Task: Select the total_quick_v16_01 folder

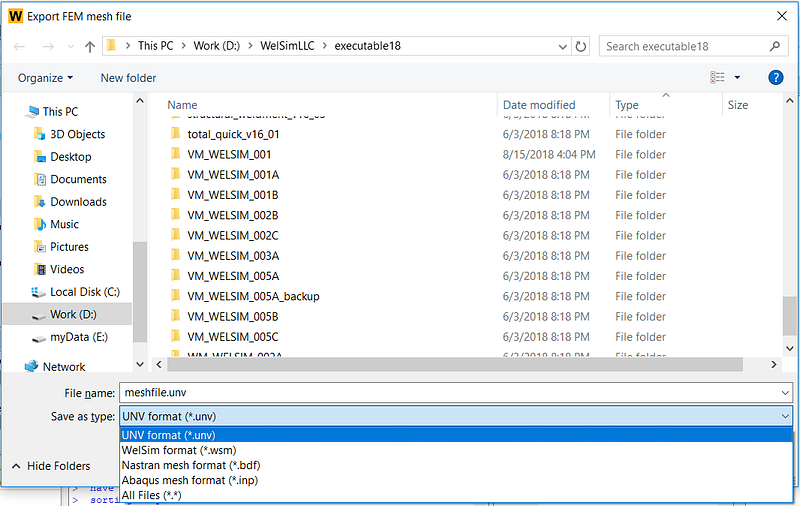Action: click(233, 134)
